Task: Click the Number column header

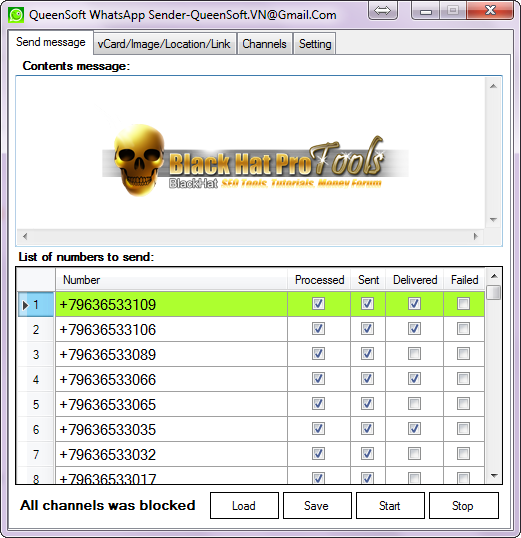Action: [x=171, y=280]
